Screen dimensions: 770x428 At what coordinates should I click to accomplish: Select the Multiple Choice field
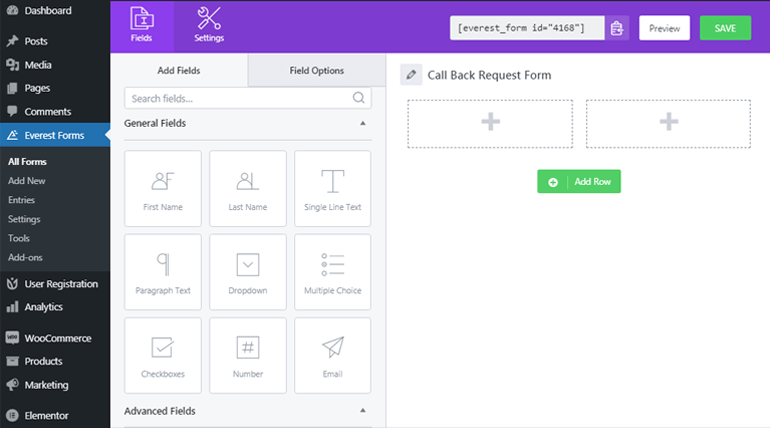pos(332,272)
